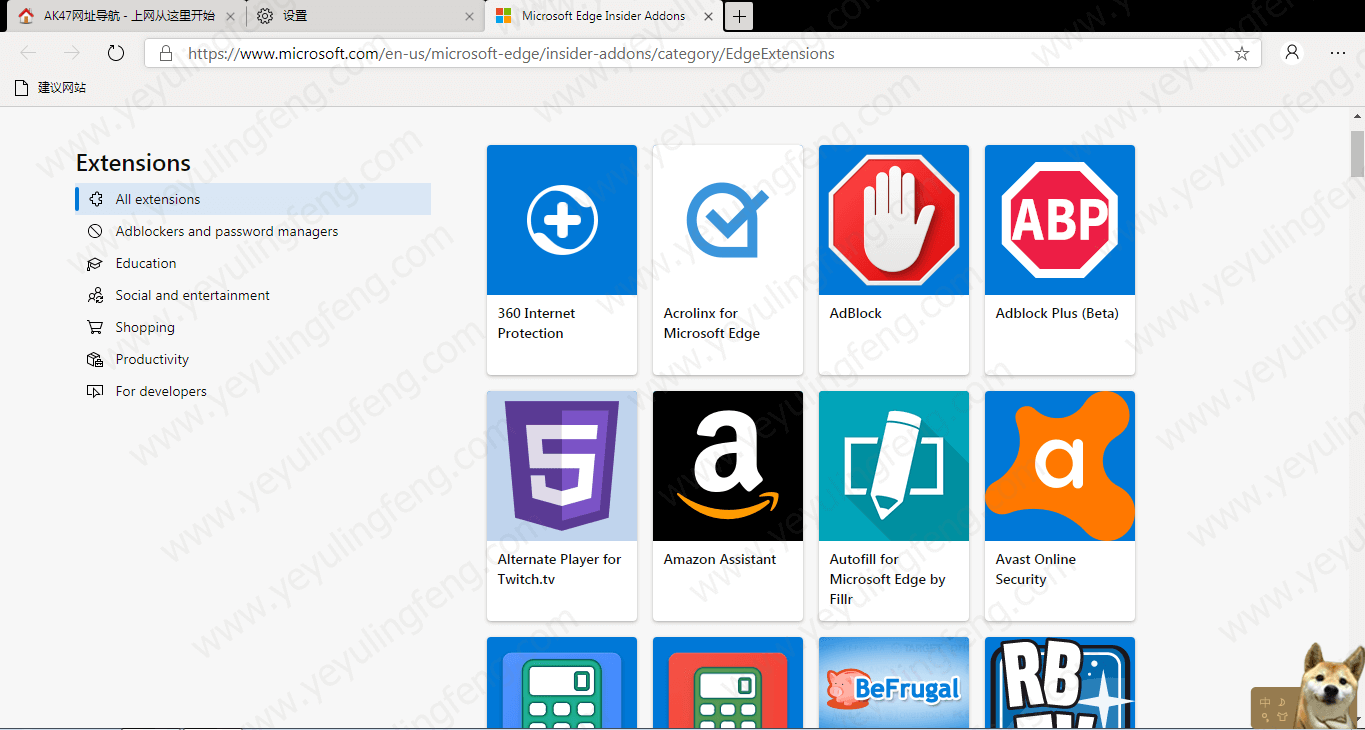1365x730 pixels.
Task: Click the forward navigation arrow
Action: point(72,53)
